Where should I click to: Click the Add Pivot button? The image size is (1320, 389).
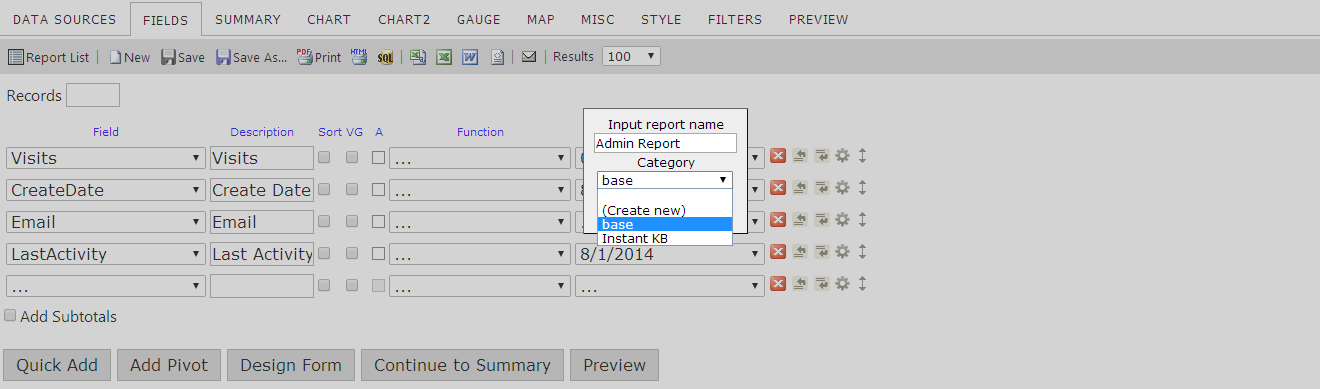[169, 365]
